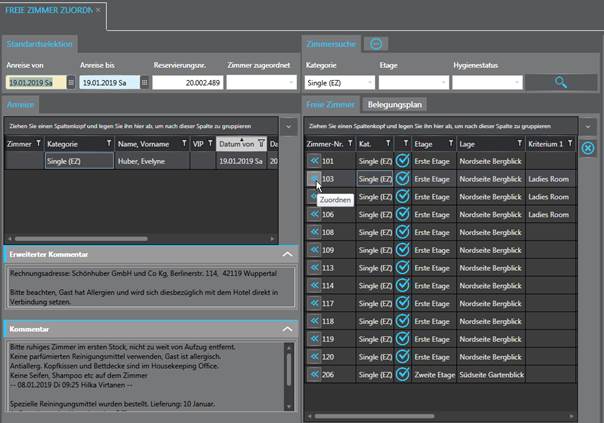
Task: Select the Freie Zimmer tab
Action: coord(330,104)
